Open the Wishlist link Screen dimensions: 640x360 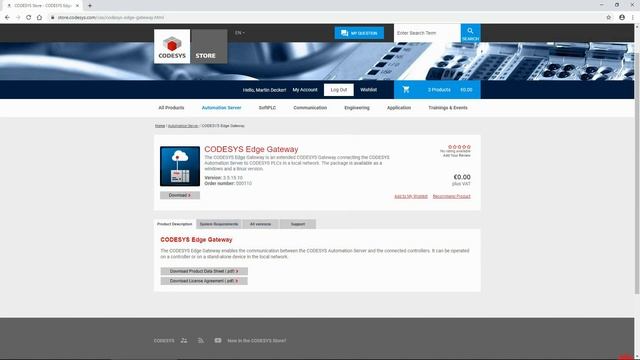369,90
